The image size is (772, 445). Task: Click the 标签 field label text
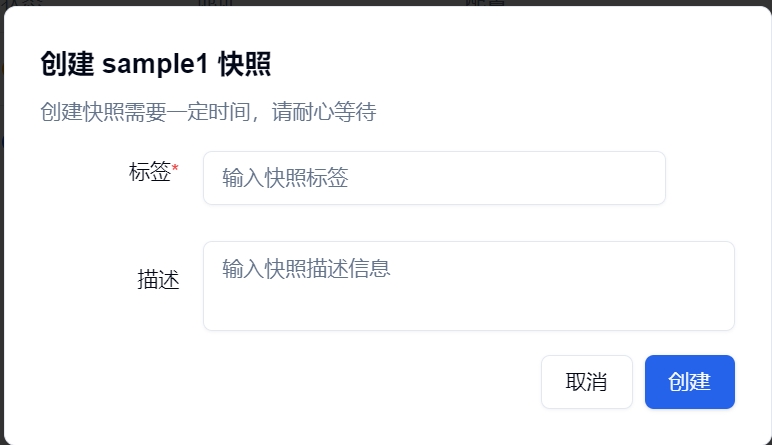pyautogui.click(x=150, y=172)
